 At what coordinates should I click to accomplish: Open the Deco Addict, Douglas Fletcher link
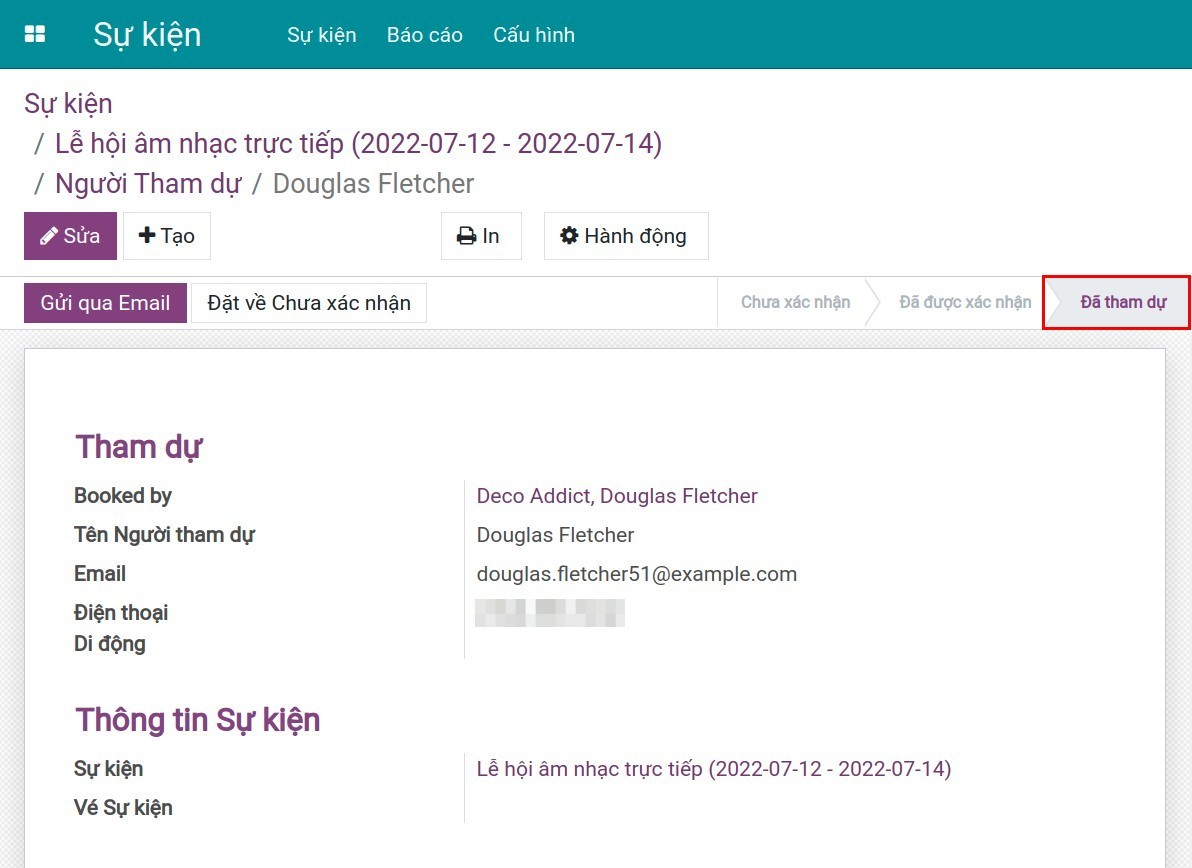[616, 496]
